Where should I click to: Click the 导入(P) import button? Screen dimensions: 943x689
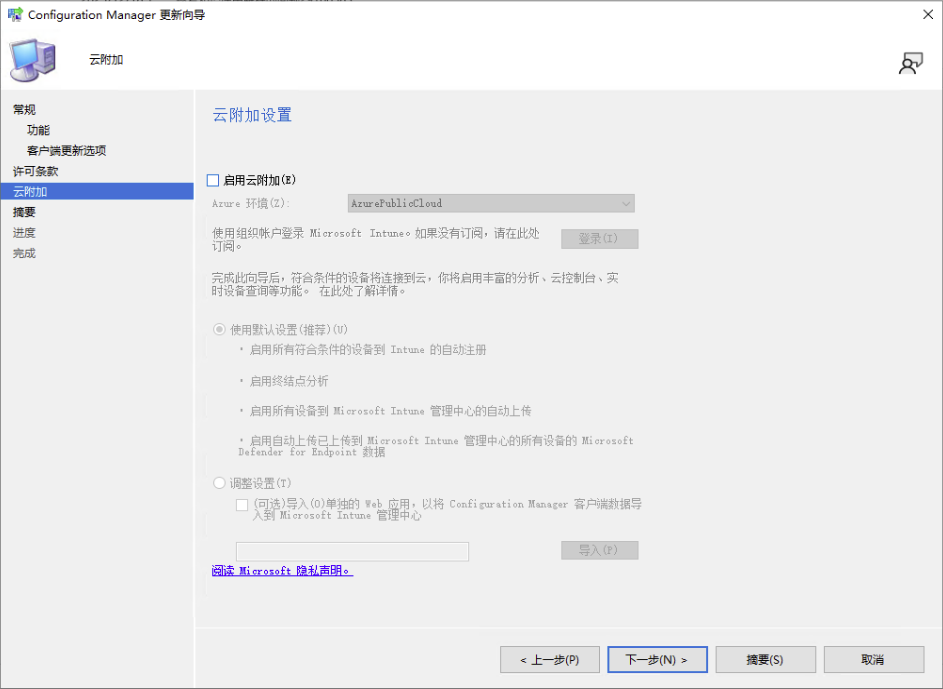tap(600, 550)
